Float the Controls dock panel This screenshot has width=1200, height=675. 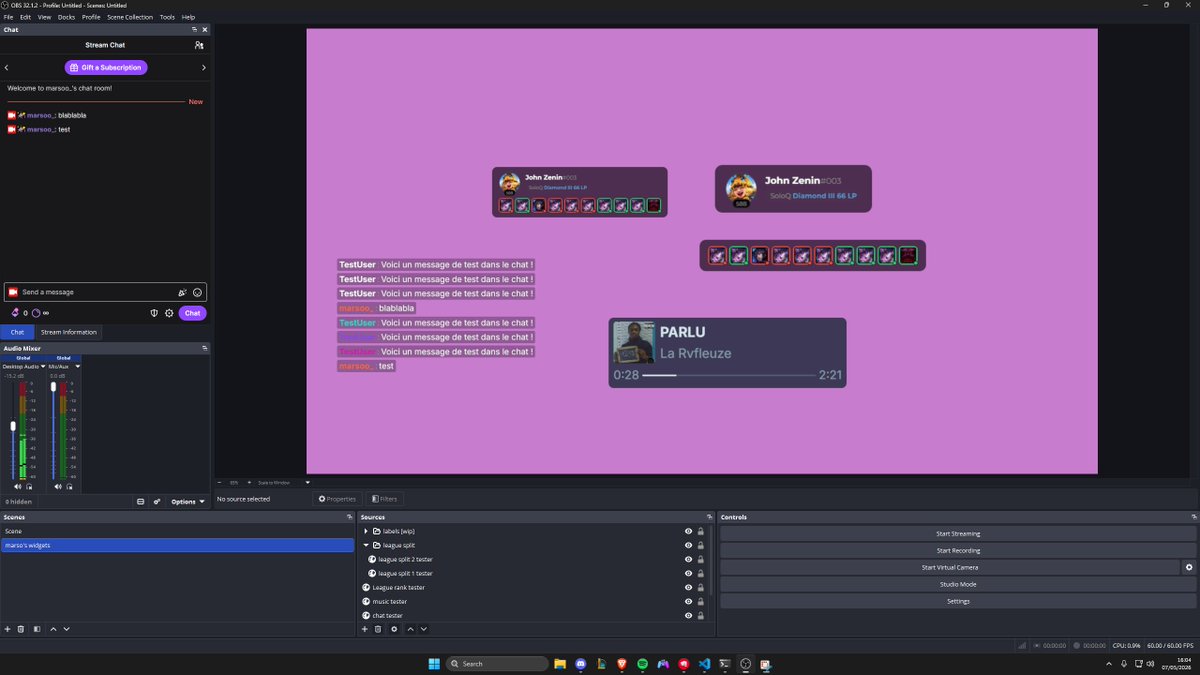(1194, 517)
